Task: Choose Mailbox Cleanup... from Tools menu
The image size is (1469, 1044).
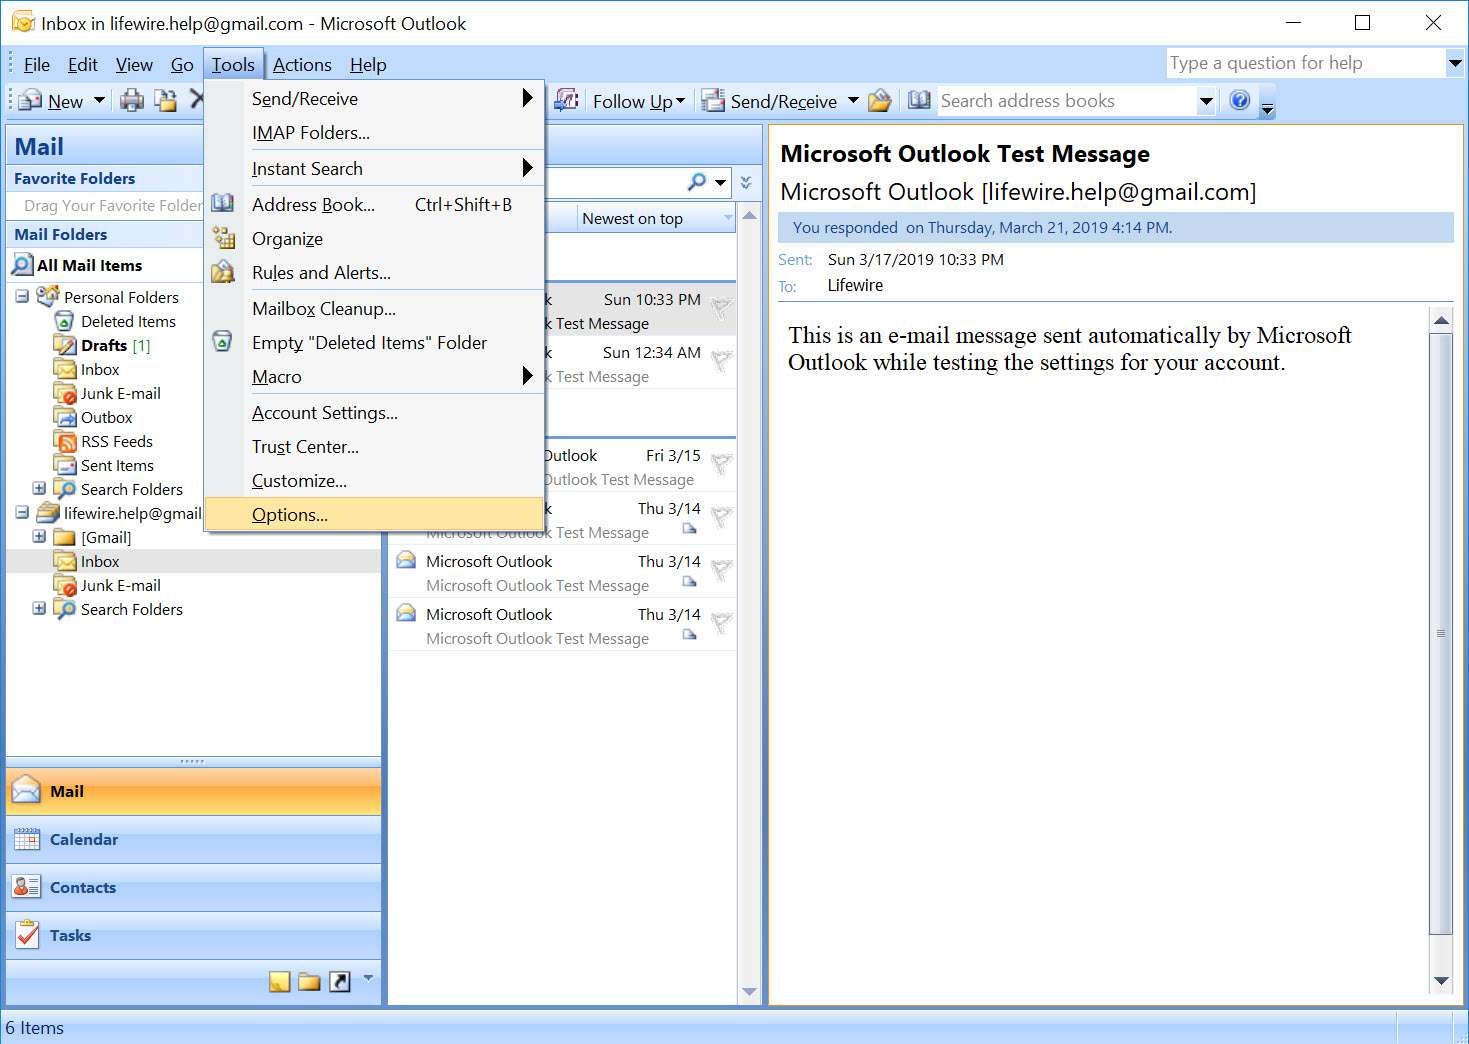Action: pyautogui.click(x=374, y=309)
